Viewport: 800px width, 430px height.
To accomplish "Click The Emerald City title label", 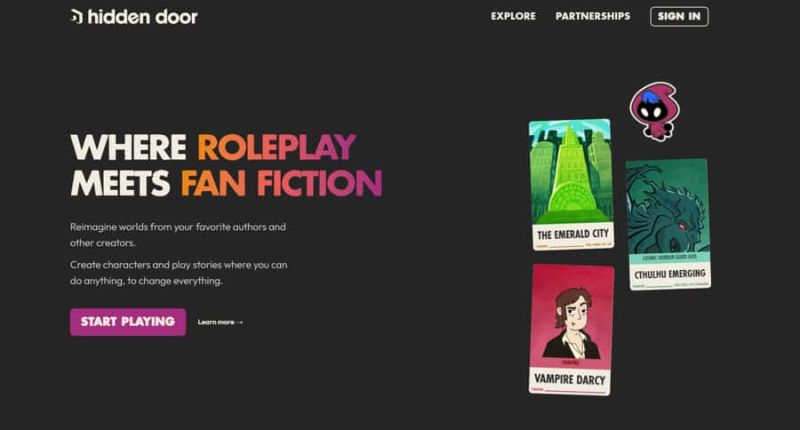I will (573, 234).
